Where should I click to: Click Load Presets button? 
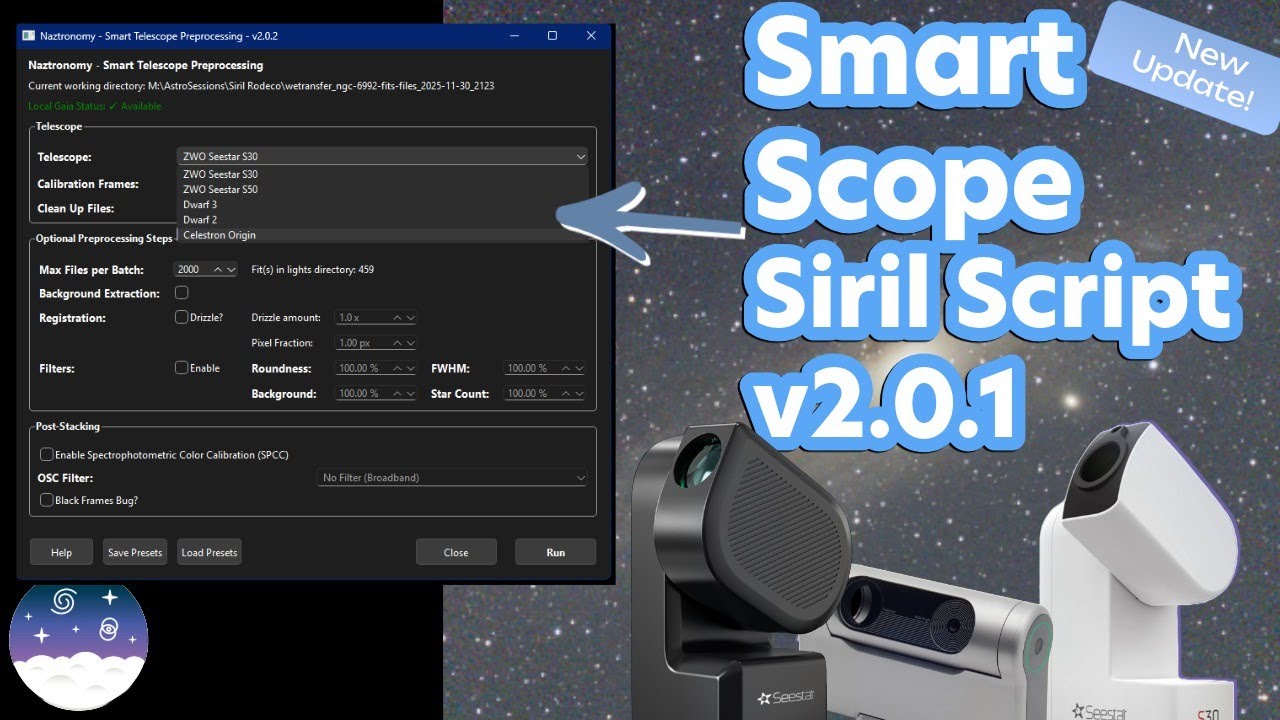coord(209,552)
